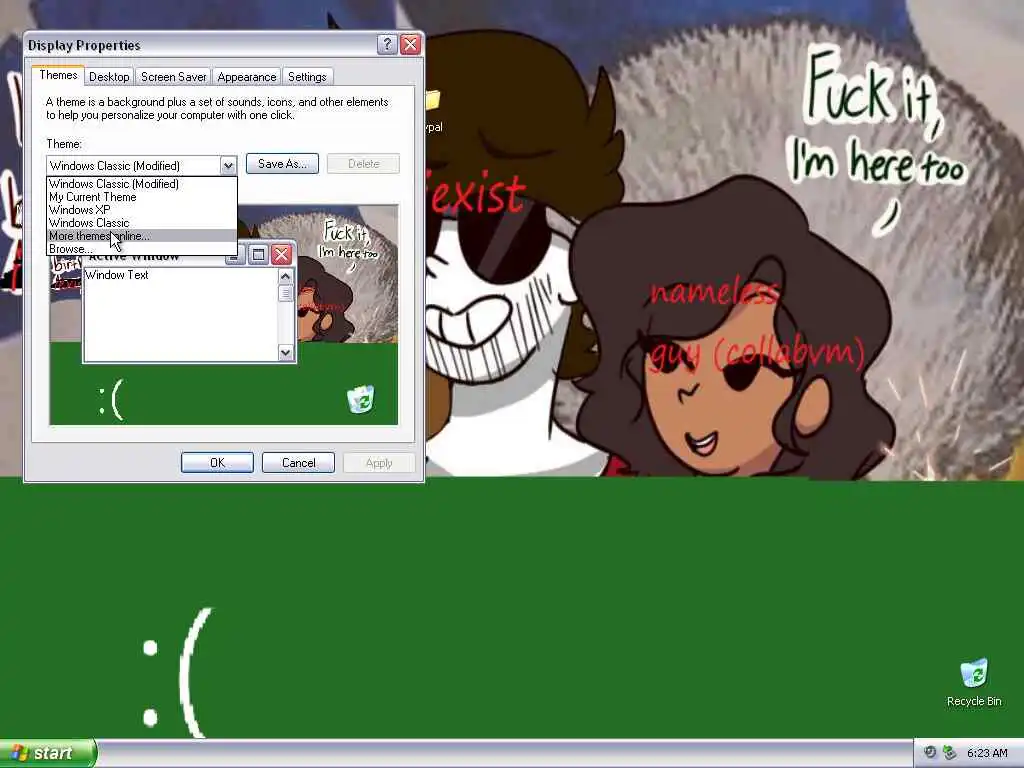Click the Window Text sample area
Viewport: 1024px width, 768px height.
point(181,315)
